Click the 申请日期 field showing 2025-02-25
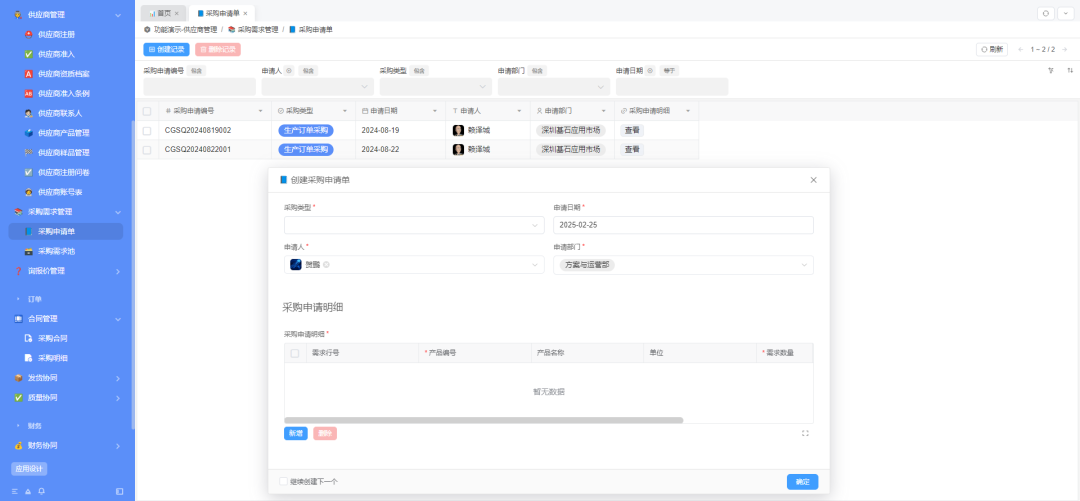Screen dimensions: 1080x501 (x=683, y=225)
